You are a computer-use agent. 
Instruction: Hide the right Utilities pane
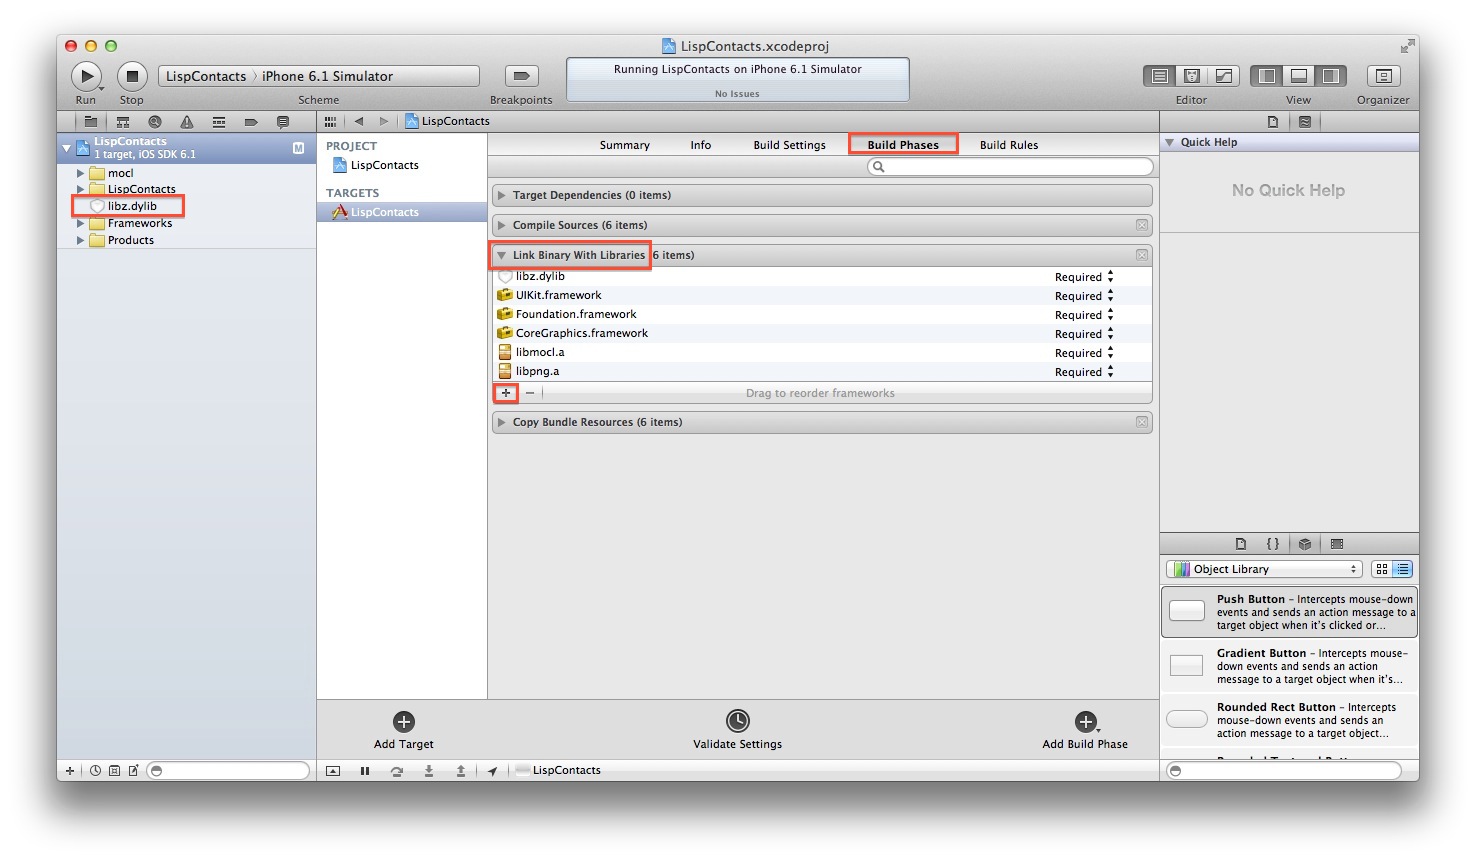tap(1330, 76)
